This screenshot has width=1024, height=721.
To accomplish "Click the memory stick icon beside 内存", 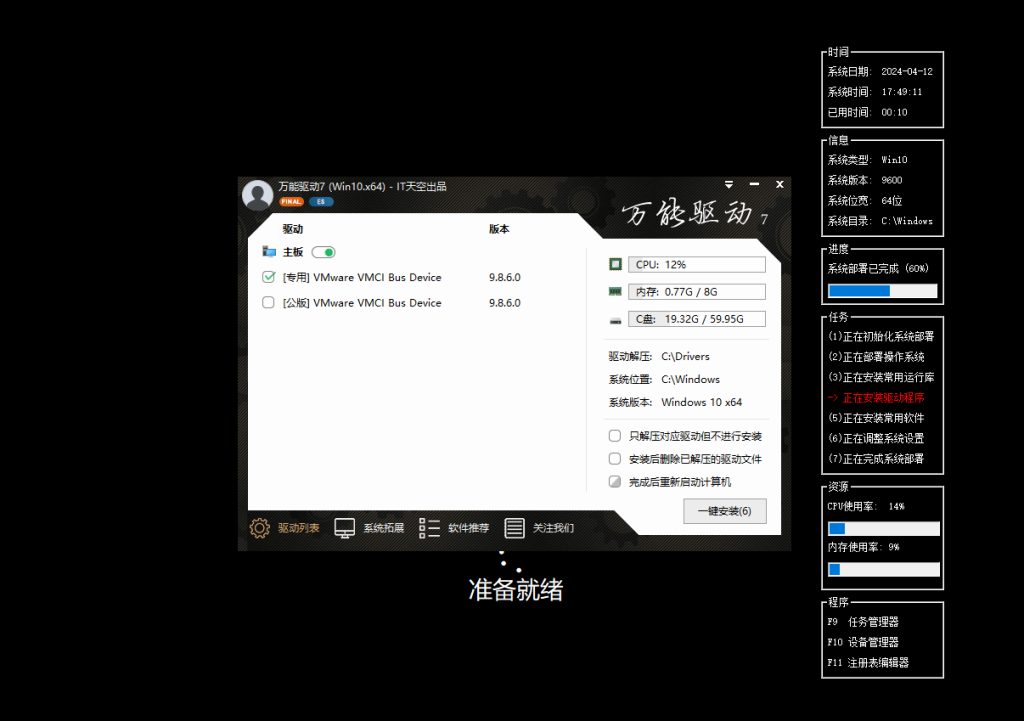I will point(615,292).
